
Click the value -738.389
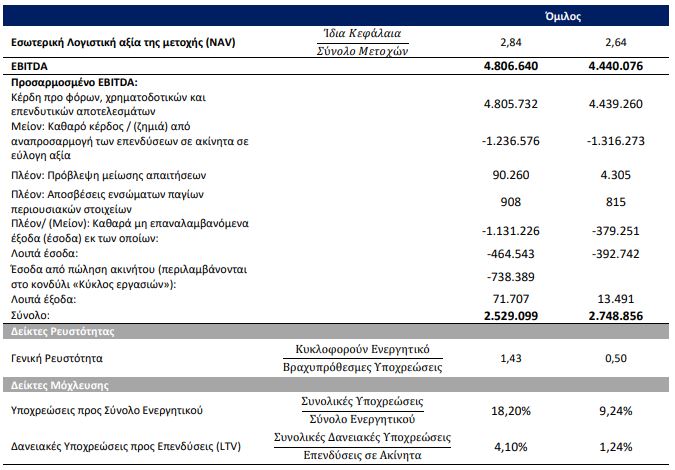click(510, 276)
